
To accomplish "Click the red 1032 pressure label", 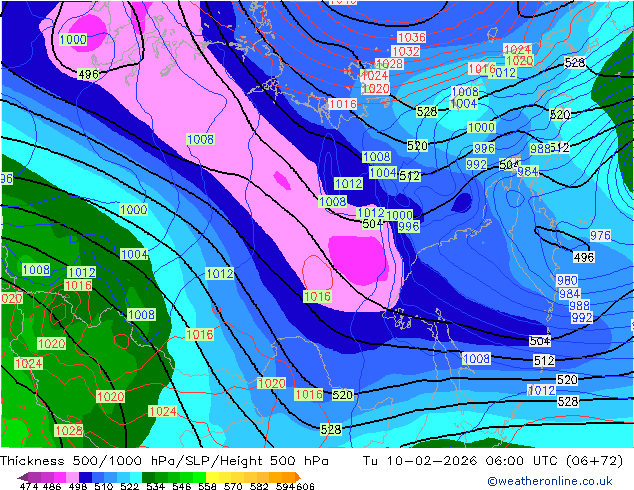I will (406, 51).
